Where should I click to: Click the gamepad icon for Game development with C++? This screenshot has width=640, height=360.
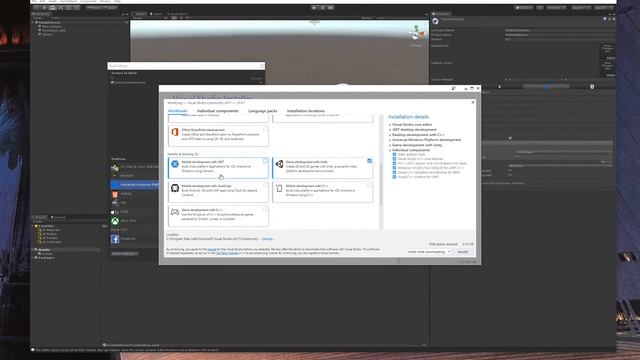pyautogui.click(x=175, y=212)
